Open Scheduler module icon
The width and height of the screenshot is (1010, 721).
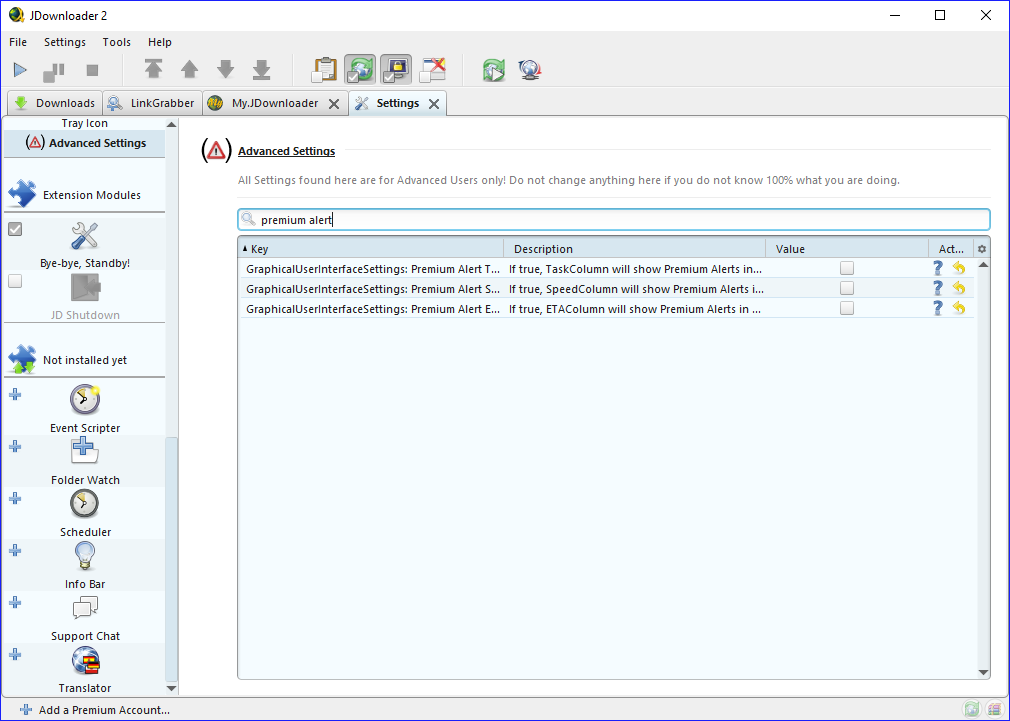[x=84, y=504]
